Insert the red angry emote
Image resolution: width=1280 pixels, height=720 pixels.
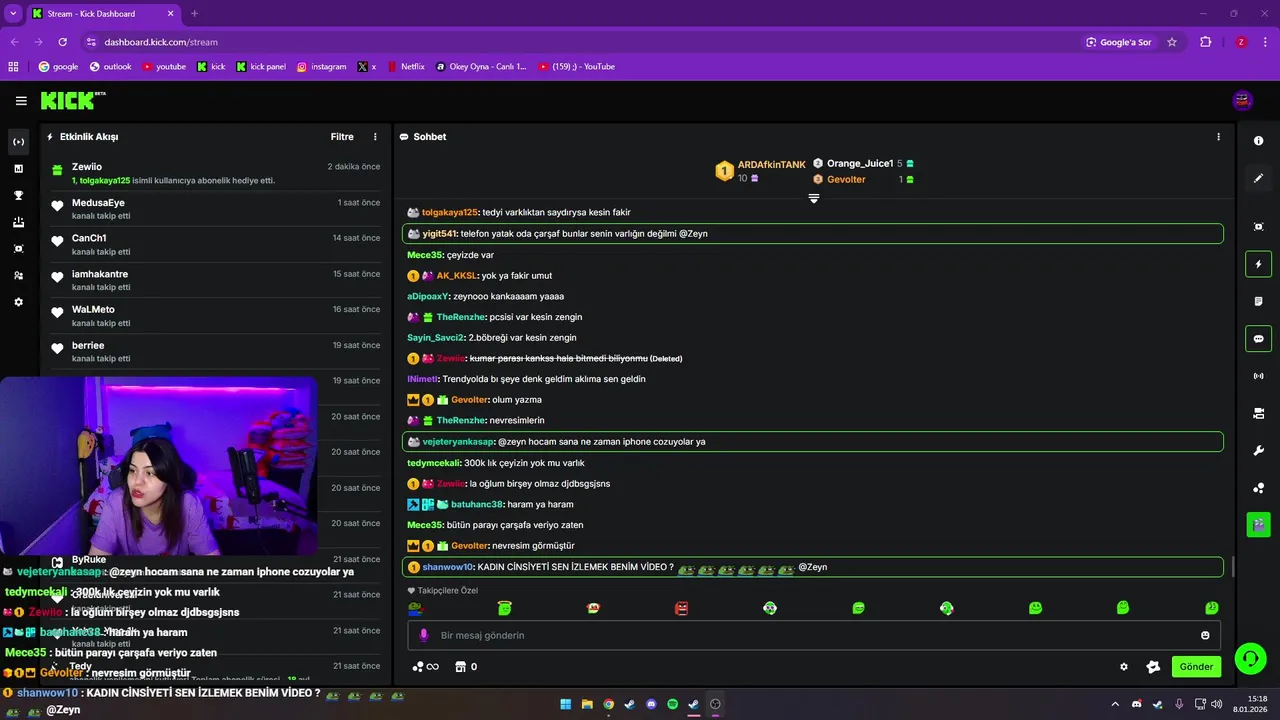coord(681,608)
